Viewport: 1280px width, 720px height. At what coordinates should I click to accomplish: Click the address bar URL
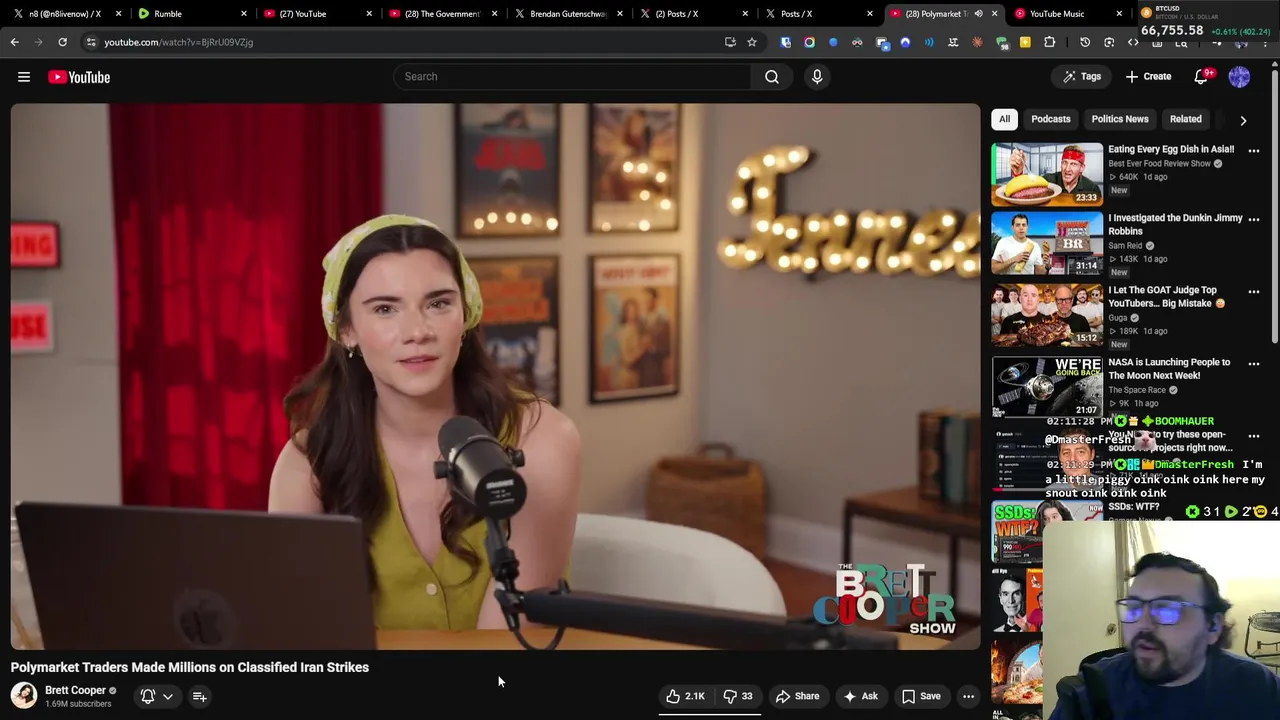coord(179,42)
